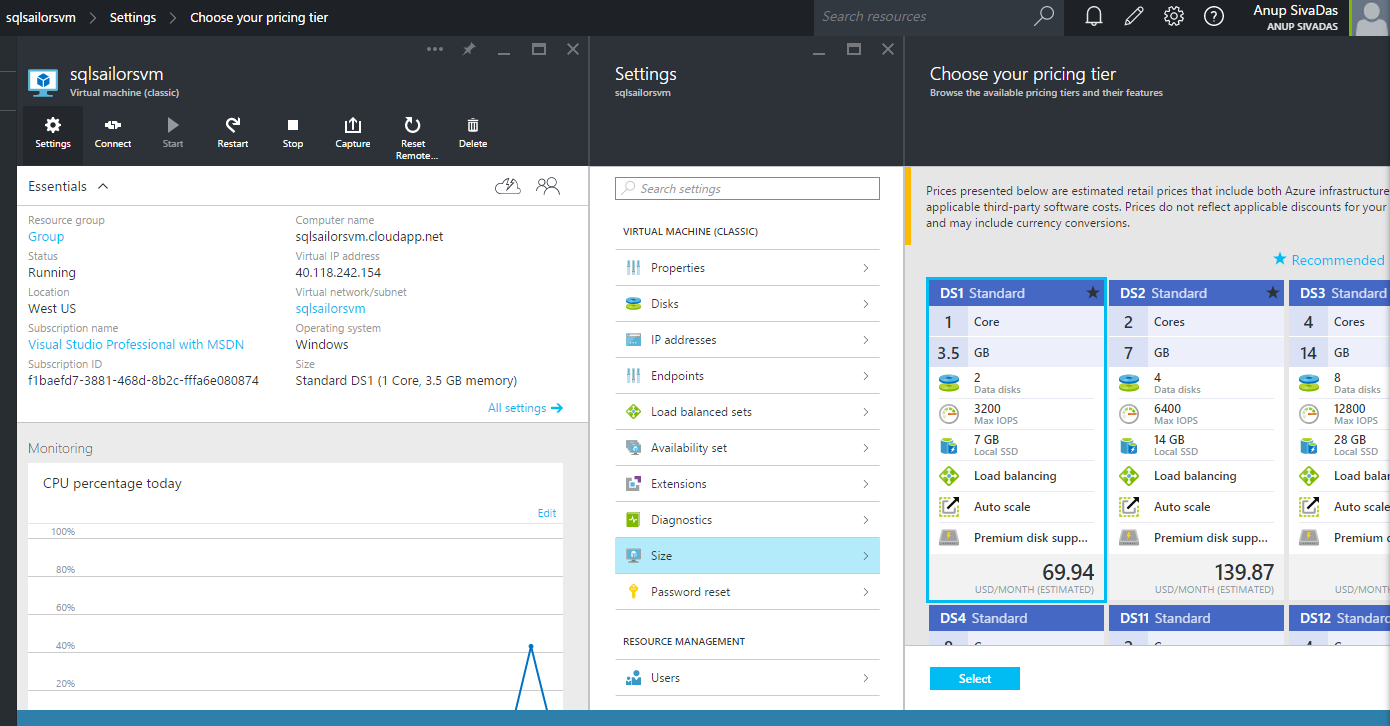1390x726 pixels.
Task: Open the notifications bell
Action: coord(1094,16)
